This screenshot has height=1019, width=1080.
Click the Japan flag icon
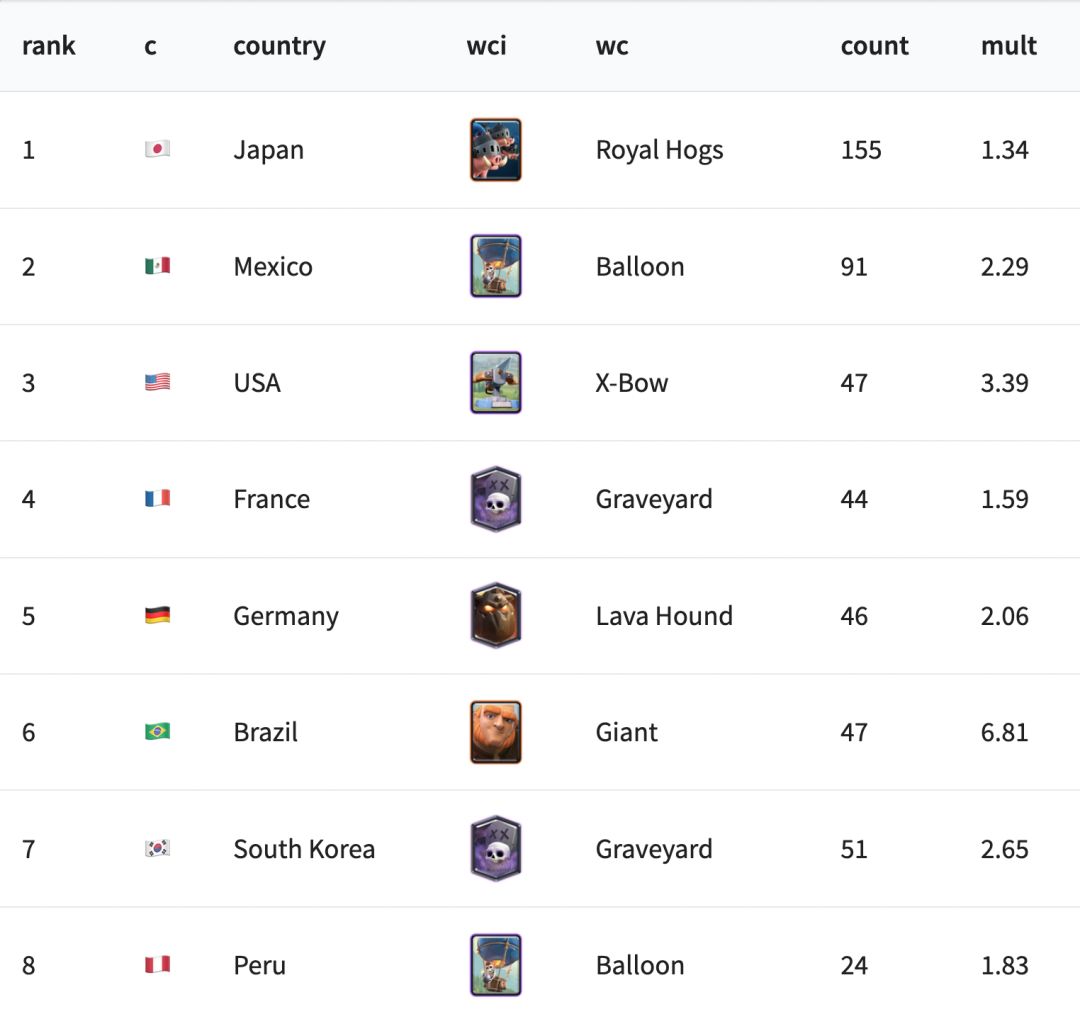157,150
